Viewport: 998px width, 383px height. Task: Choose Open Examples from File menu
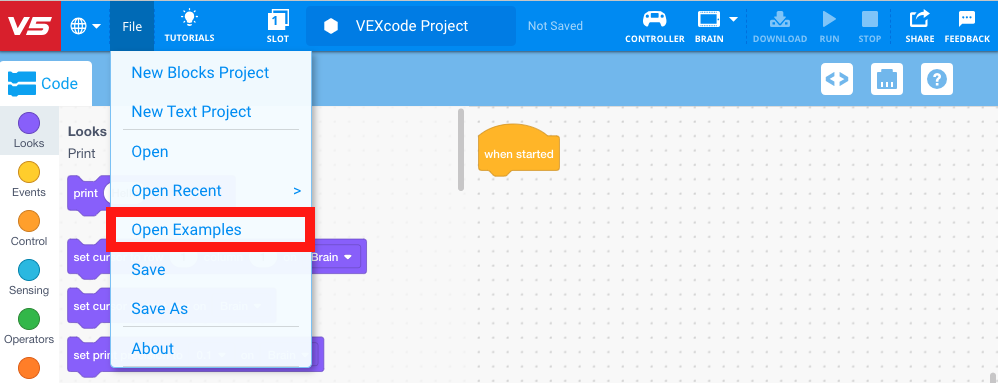186,230
